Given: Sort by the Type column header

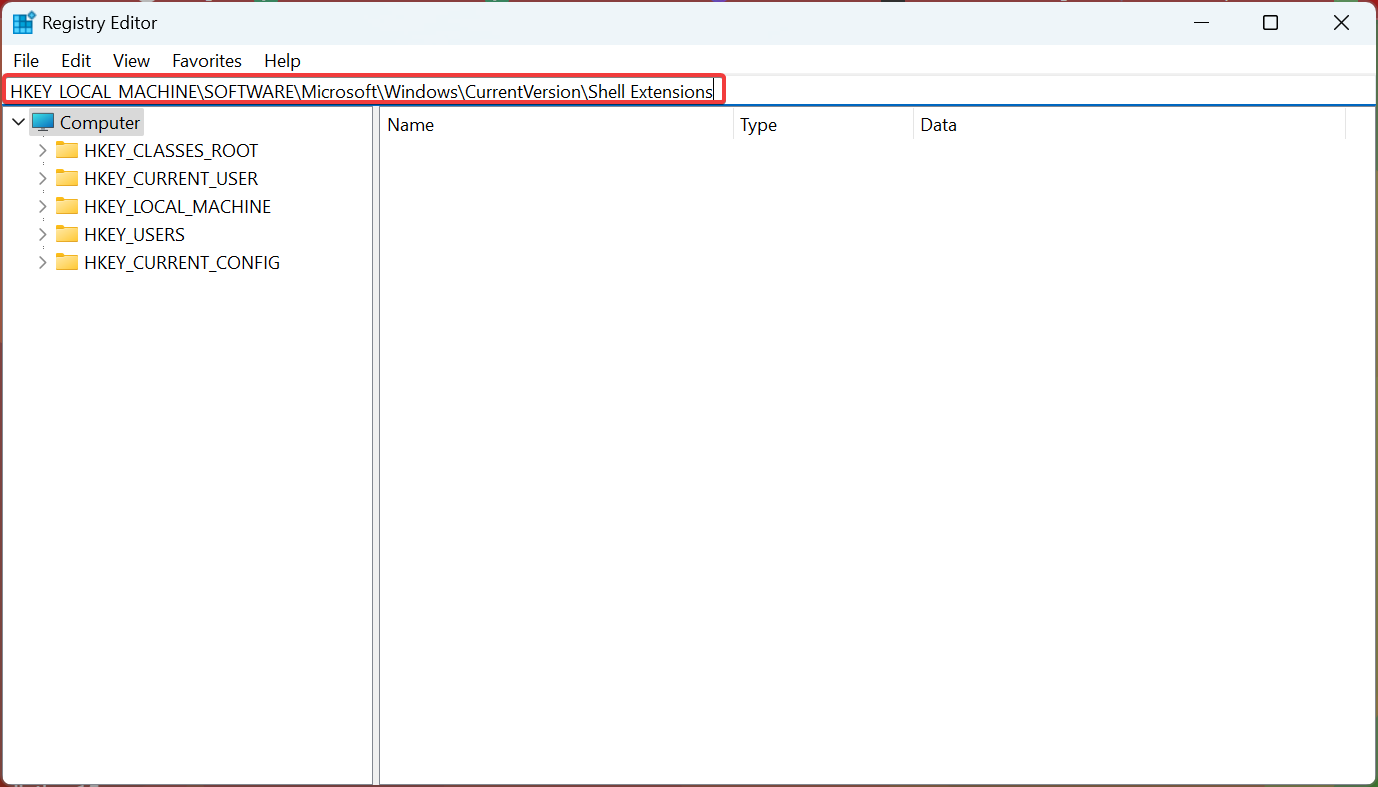Looking at the screenshot, I should 823,125.
